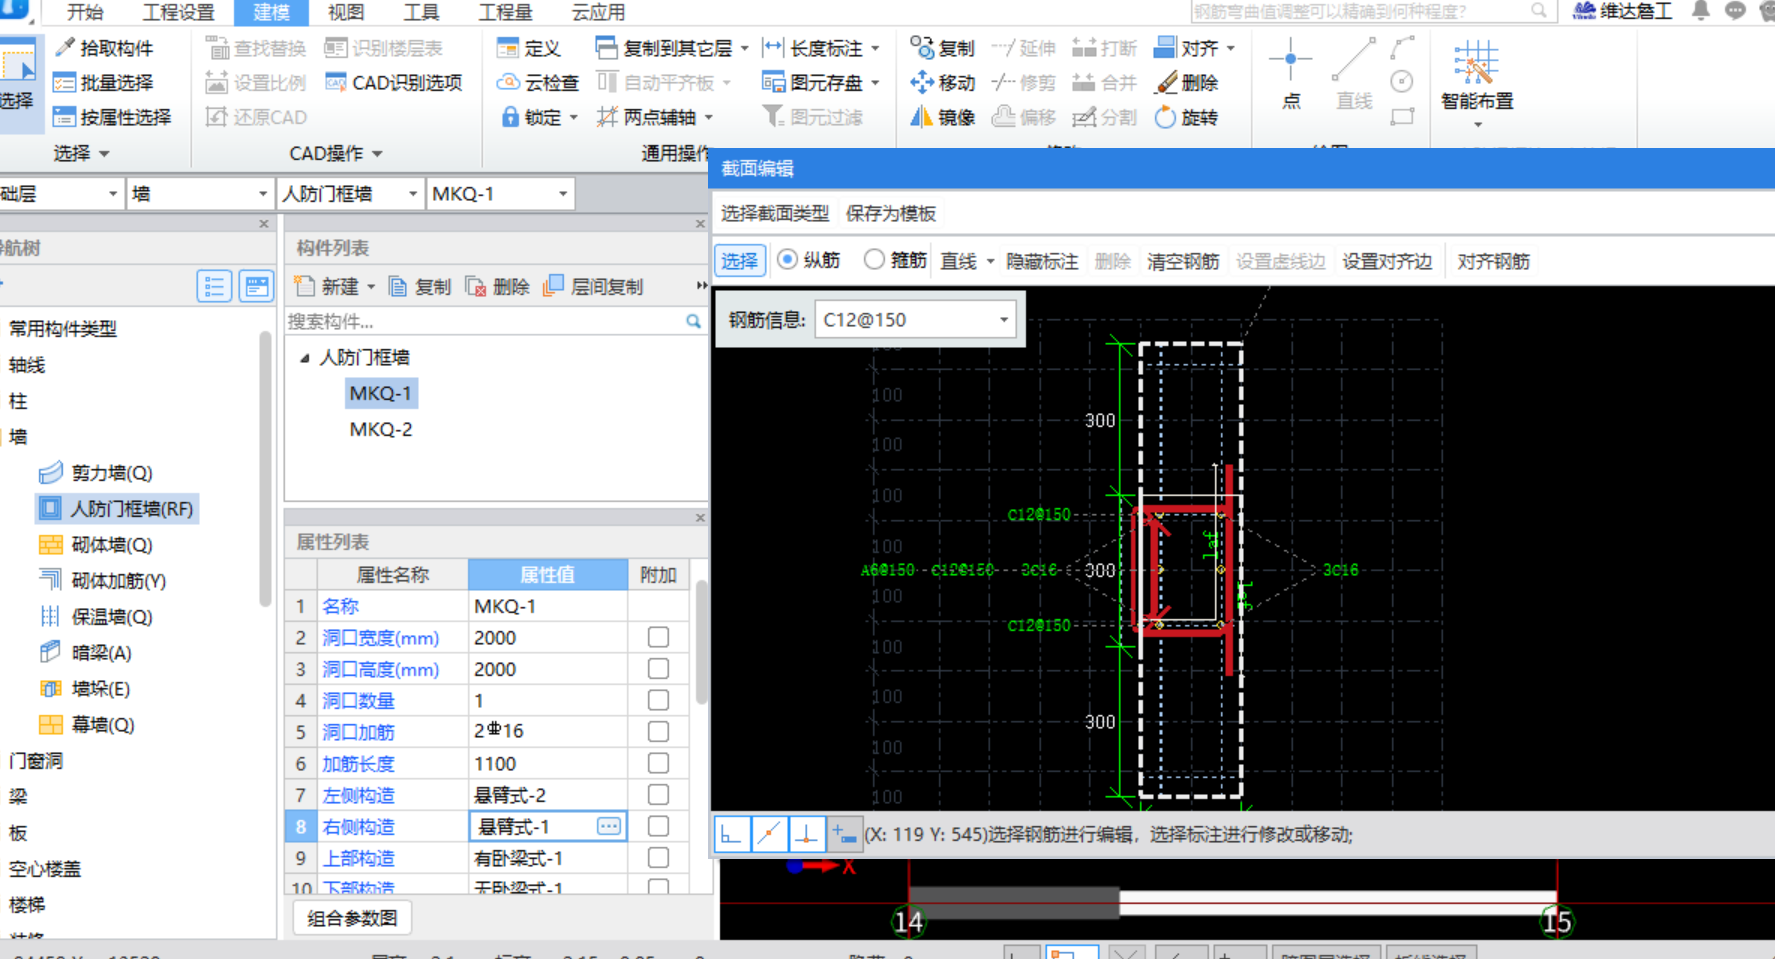Screen dimensions: 1775x959
Task: Open the 工程设置 ribbon tab
Action: coord(178,12)
